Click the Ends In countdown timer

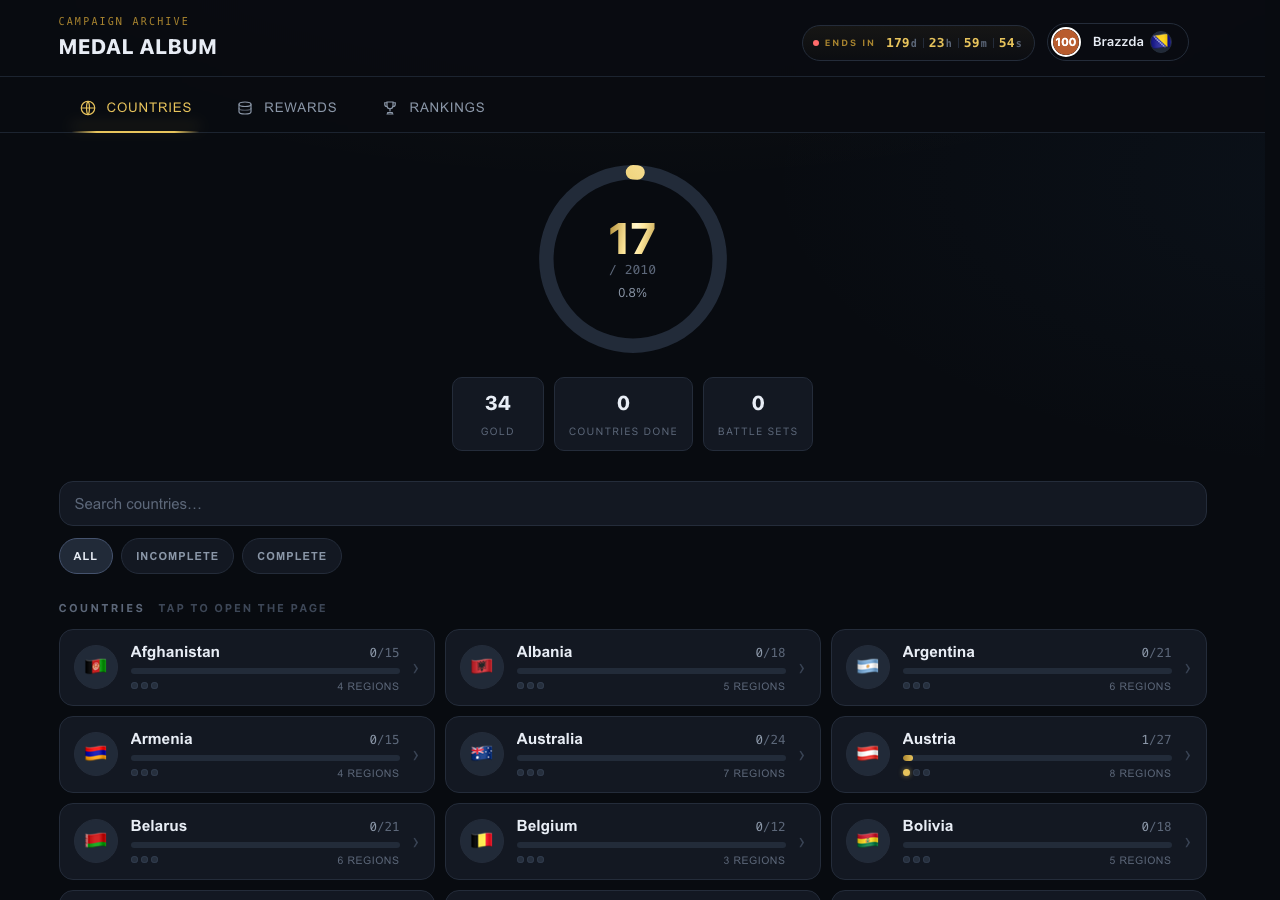[918, 43]
